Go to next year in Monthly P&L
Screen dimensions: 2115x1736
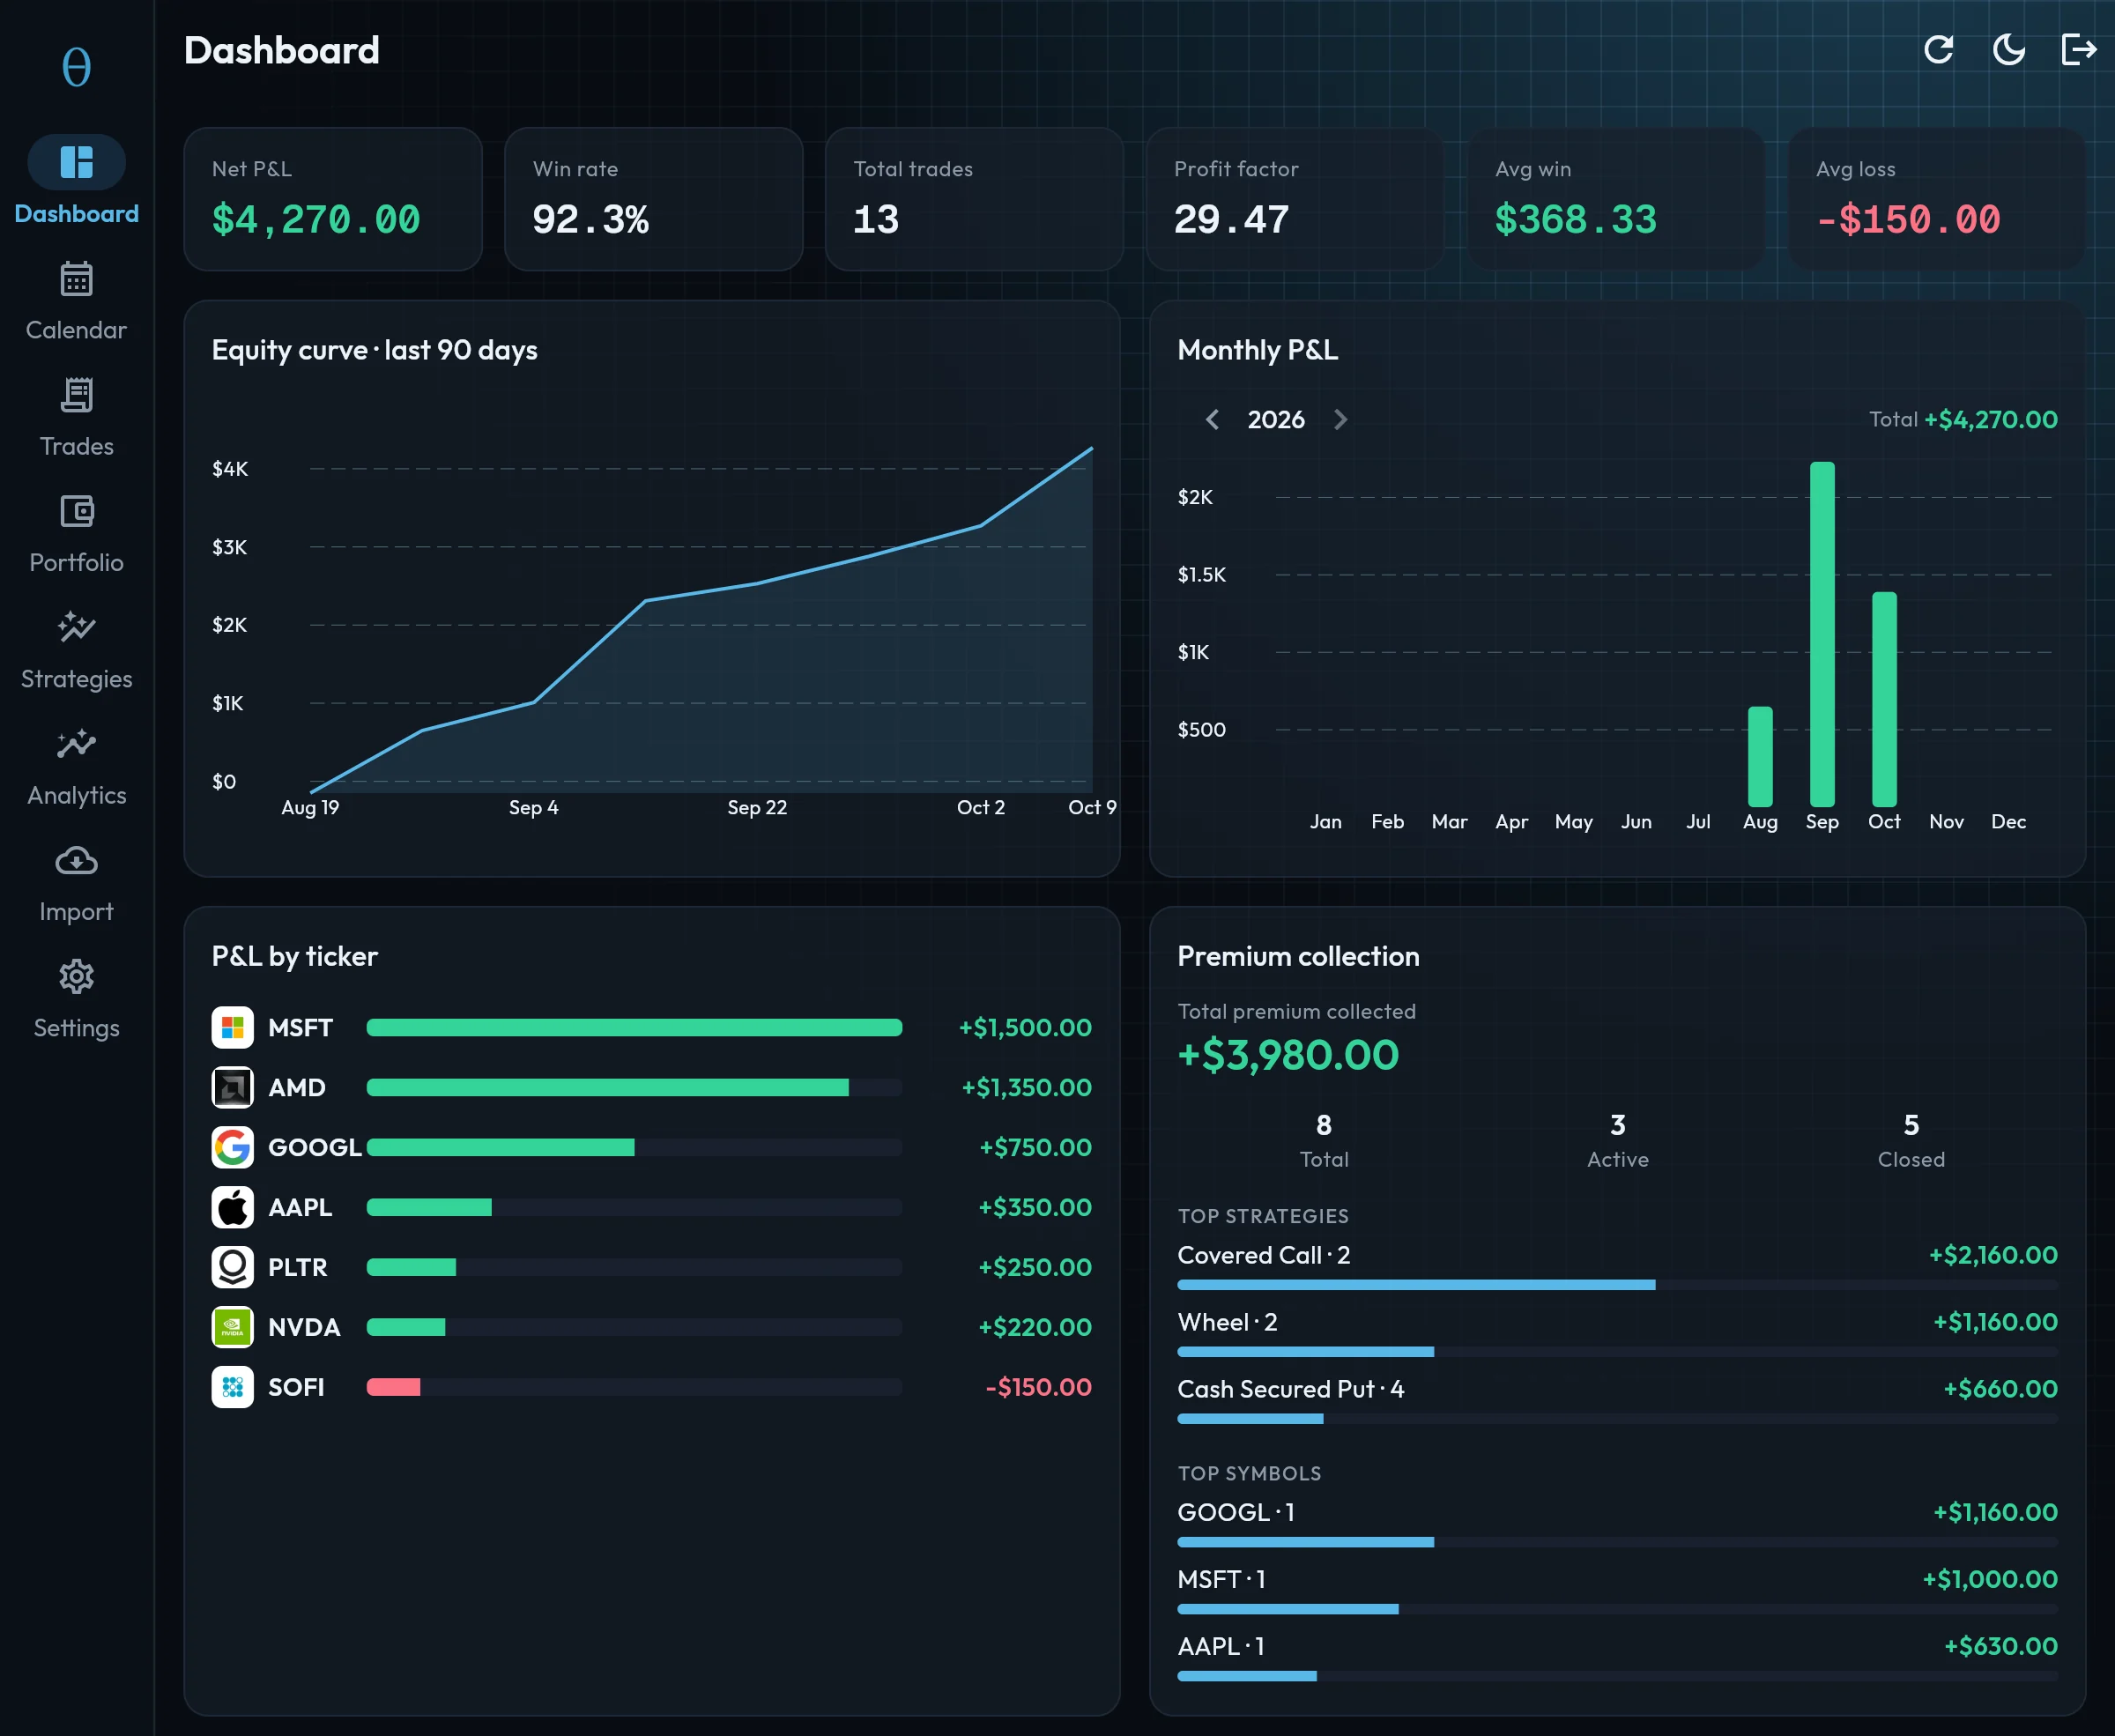tap(1340, 419)
